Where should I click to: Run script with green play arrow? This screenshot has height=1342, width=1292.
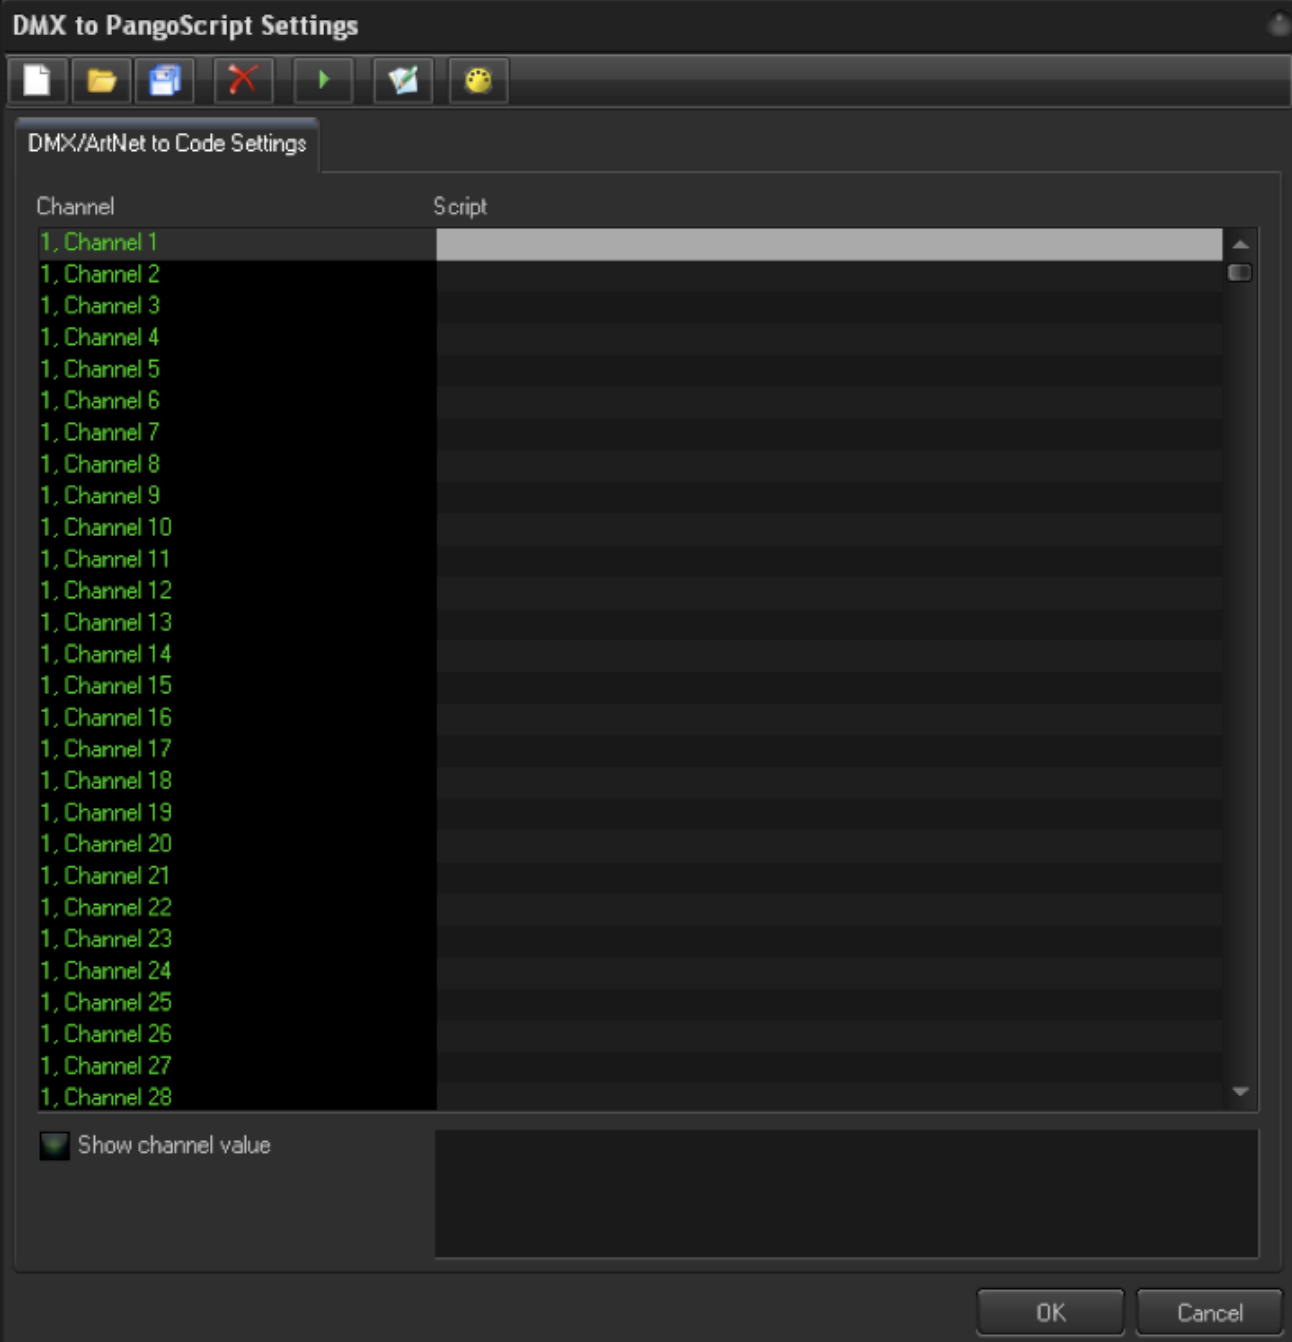323,80
